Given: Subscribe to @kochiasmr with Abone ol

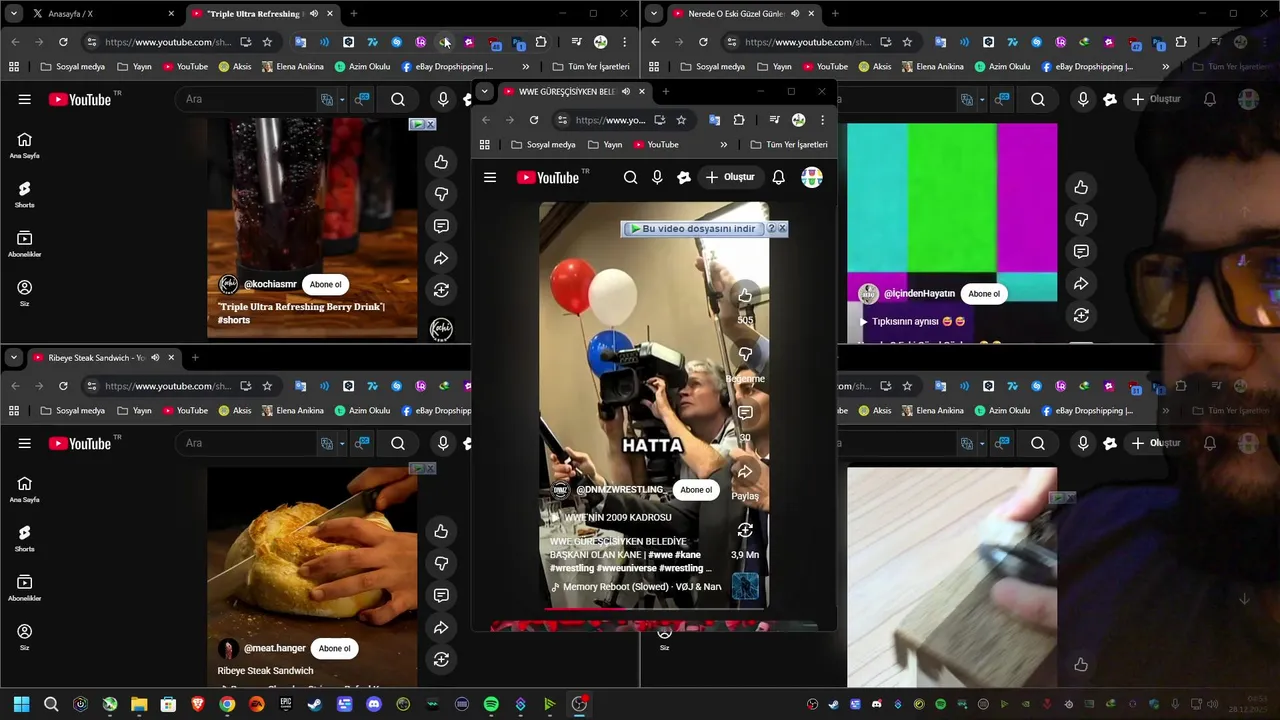Looking at the screenshot, I should pos(325,284).
